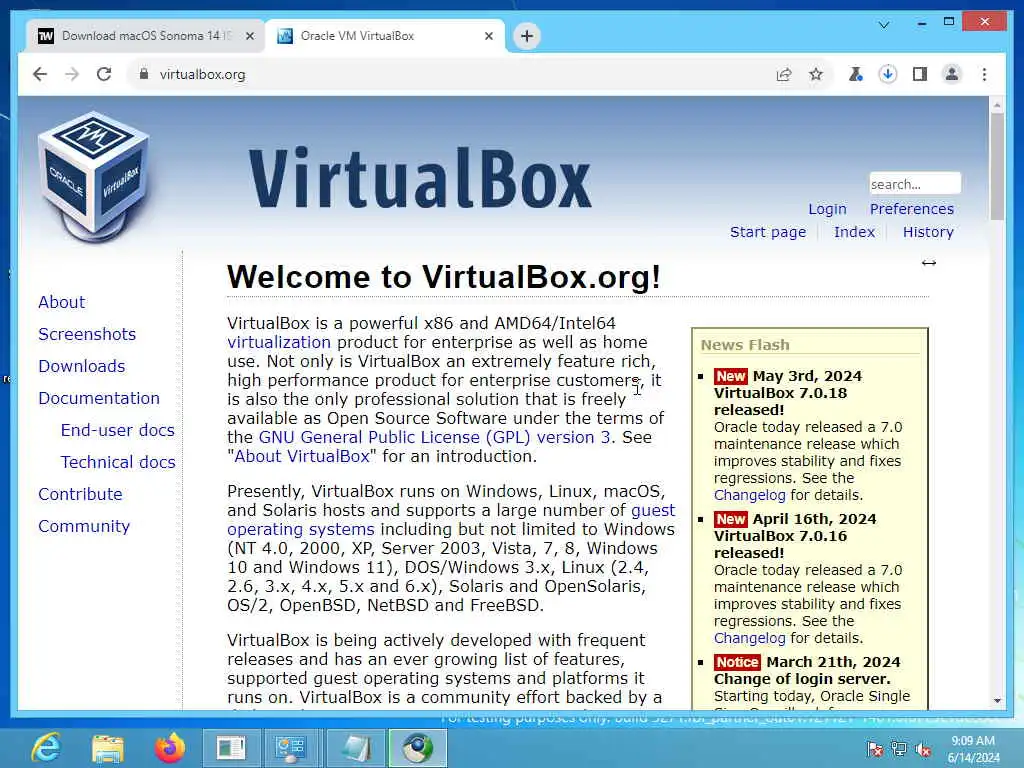
Task: Open the History link
Action: click(x=928, y=232)
